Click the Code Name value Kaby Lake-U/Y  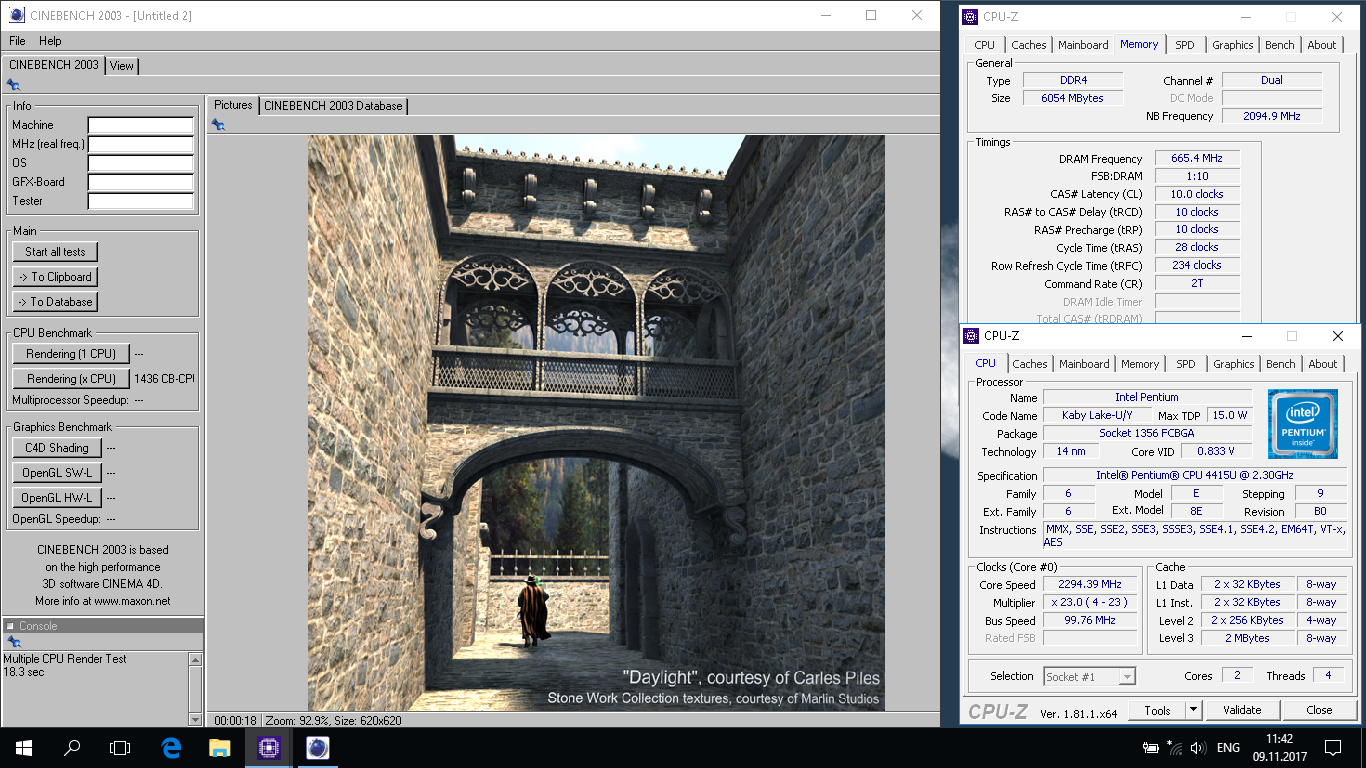tap(1097, 415)
